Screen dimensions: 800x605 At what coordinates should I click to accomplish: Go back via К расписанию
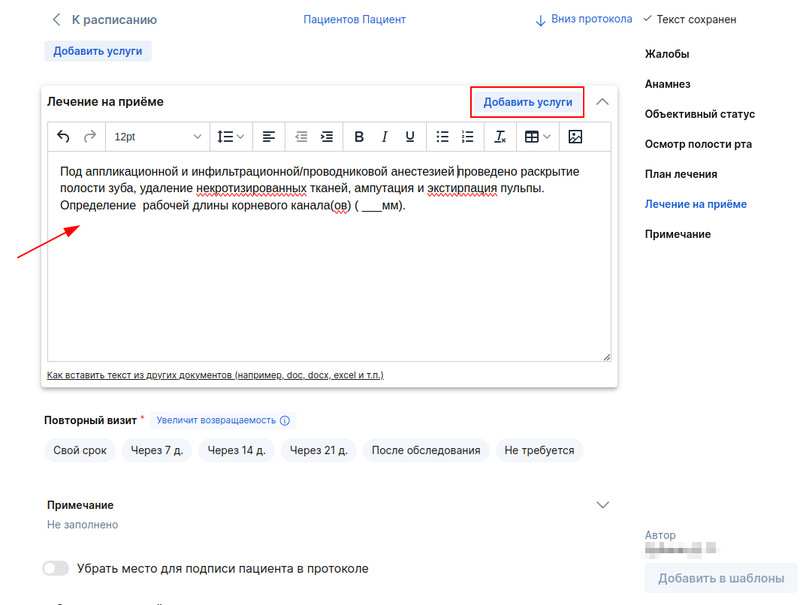(x=105, y=20)
